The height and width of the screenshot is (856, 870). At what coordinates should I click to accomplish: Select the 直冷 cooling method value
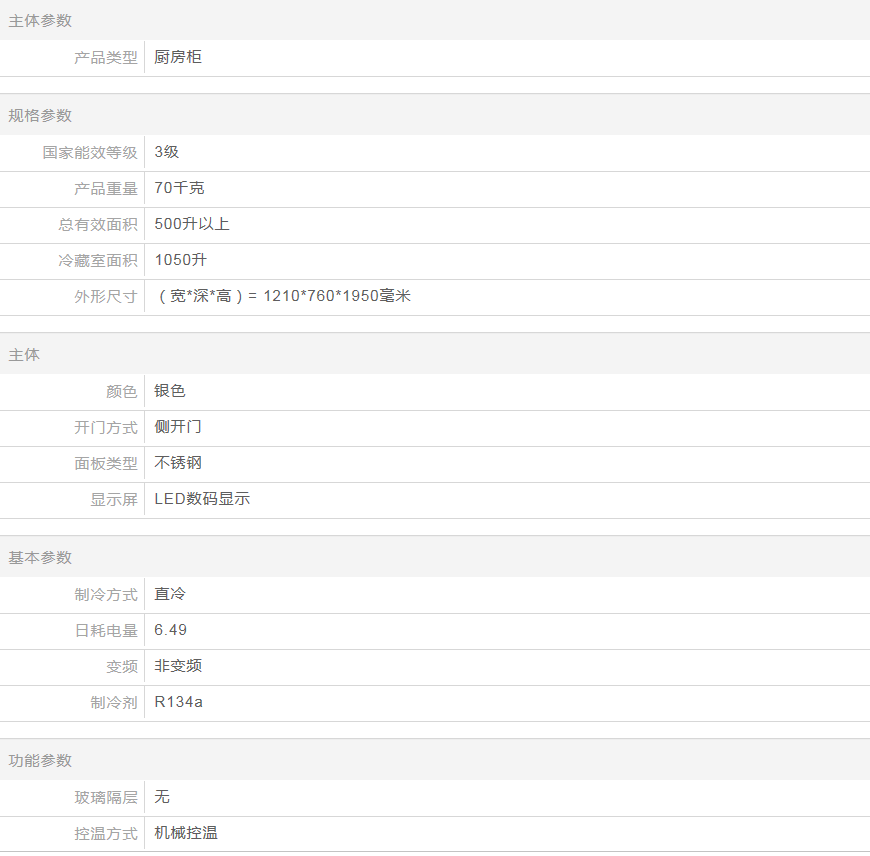170,594
